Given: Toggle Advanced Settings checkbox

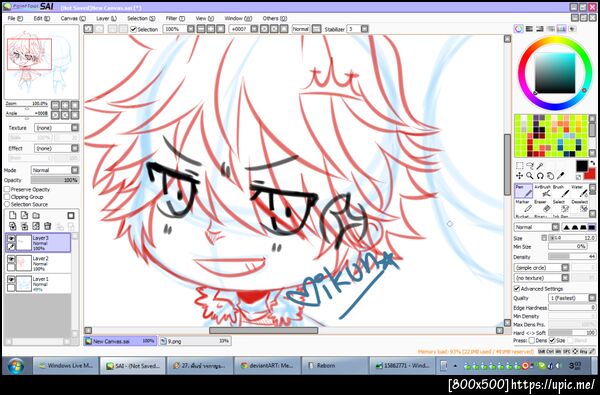Looking at the screenshot, I should pyautogui.click(x=517, y=289).
